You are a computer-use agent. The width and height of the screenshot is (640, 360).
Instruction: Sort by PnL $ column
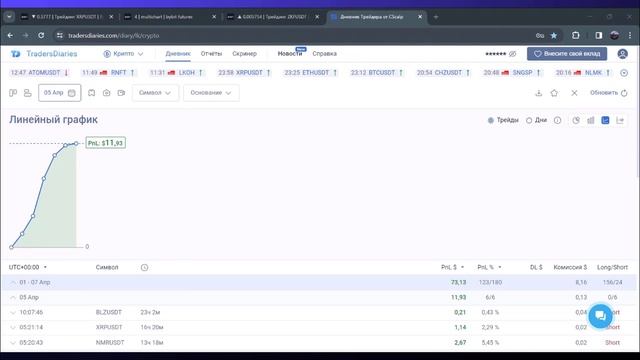click(452, 267)
